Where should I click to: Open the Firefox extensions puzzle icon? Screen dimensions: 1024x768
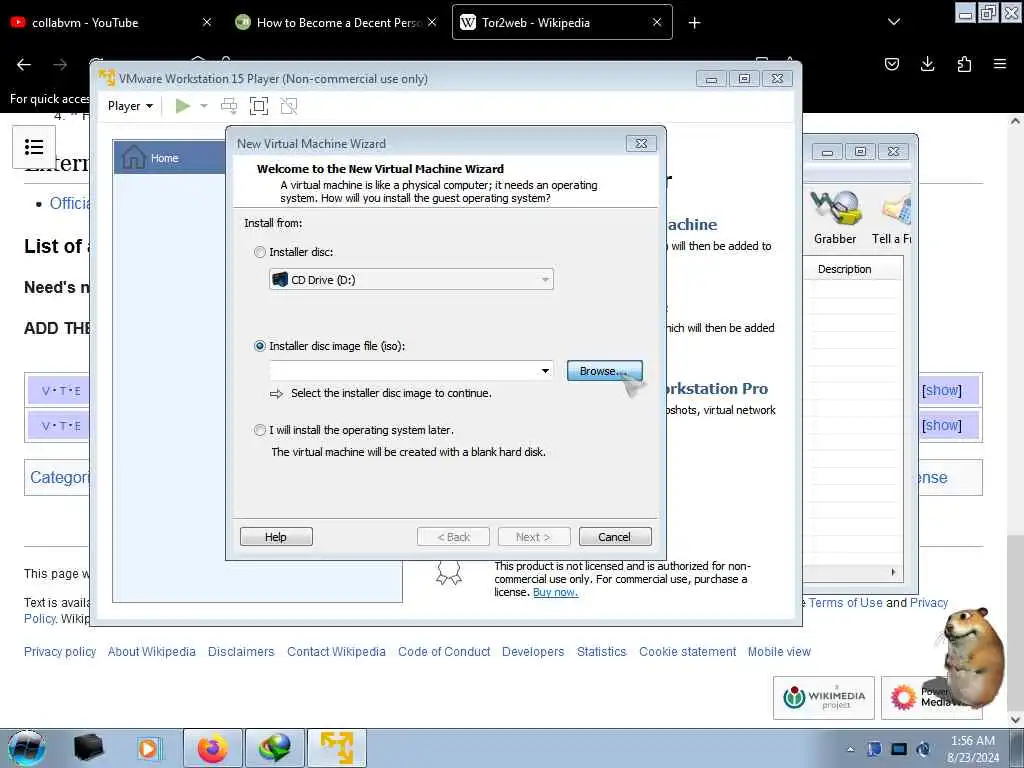point(964,64)
